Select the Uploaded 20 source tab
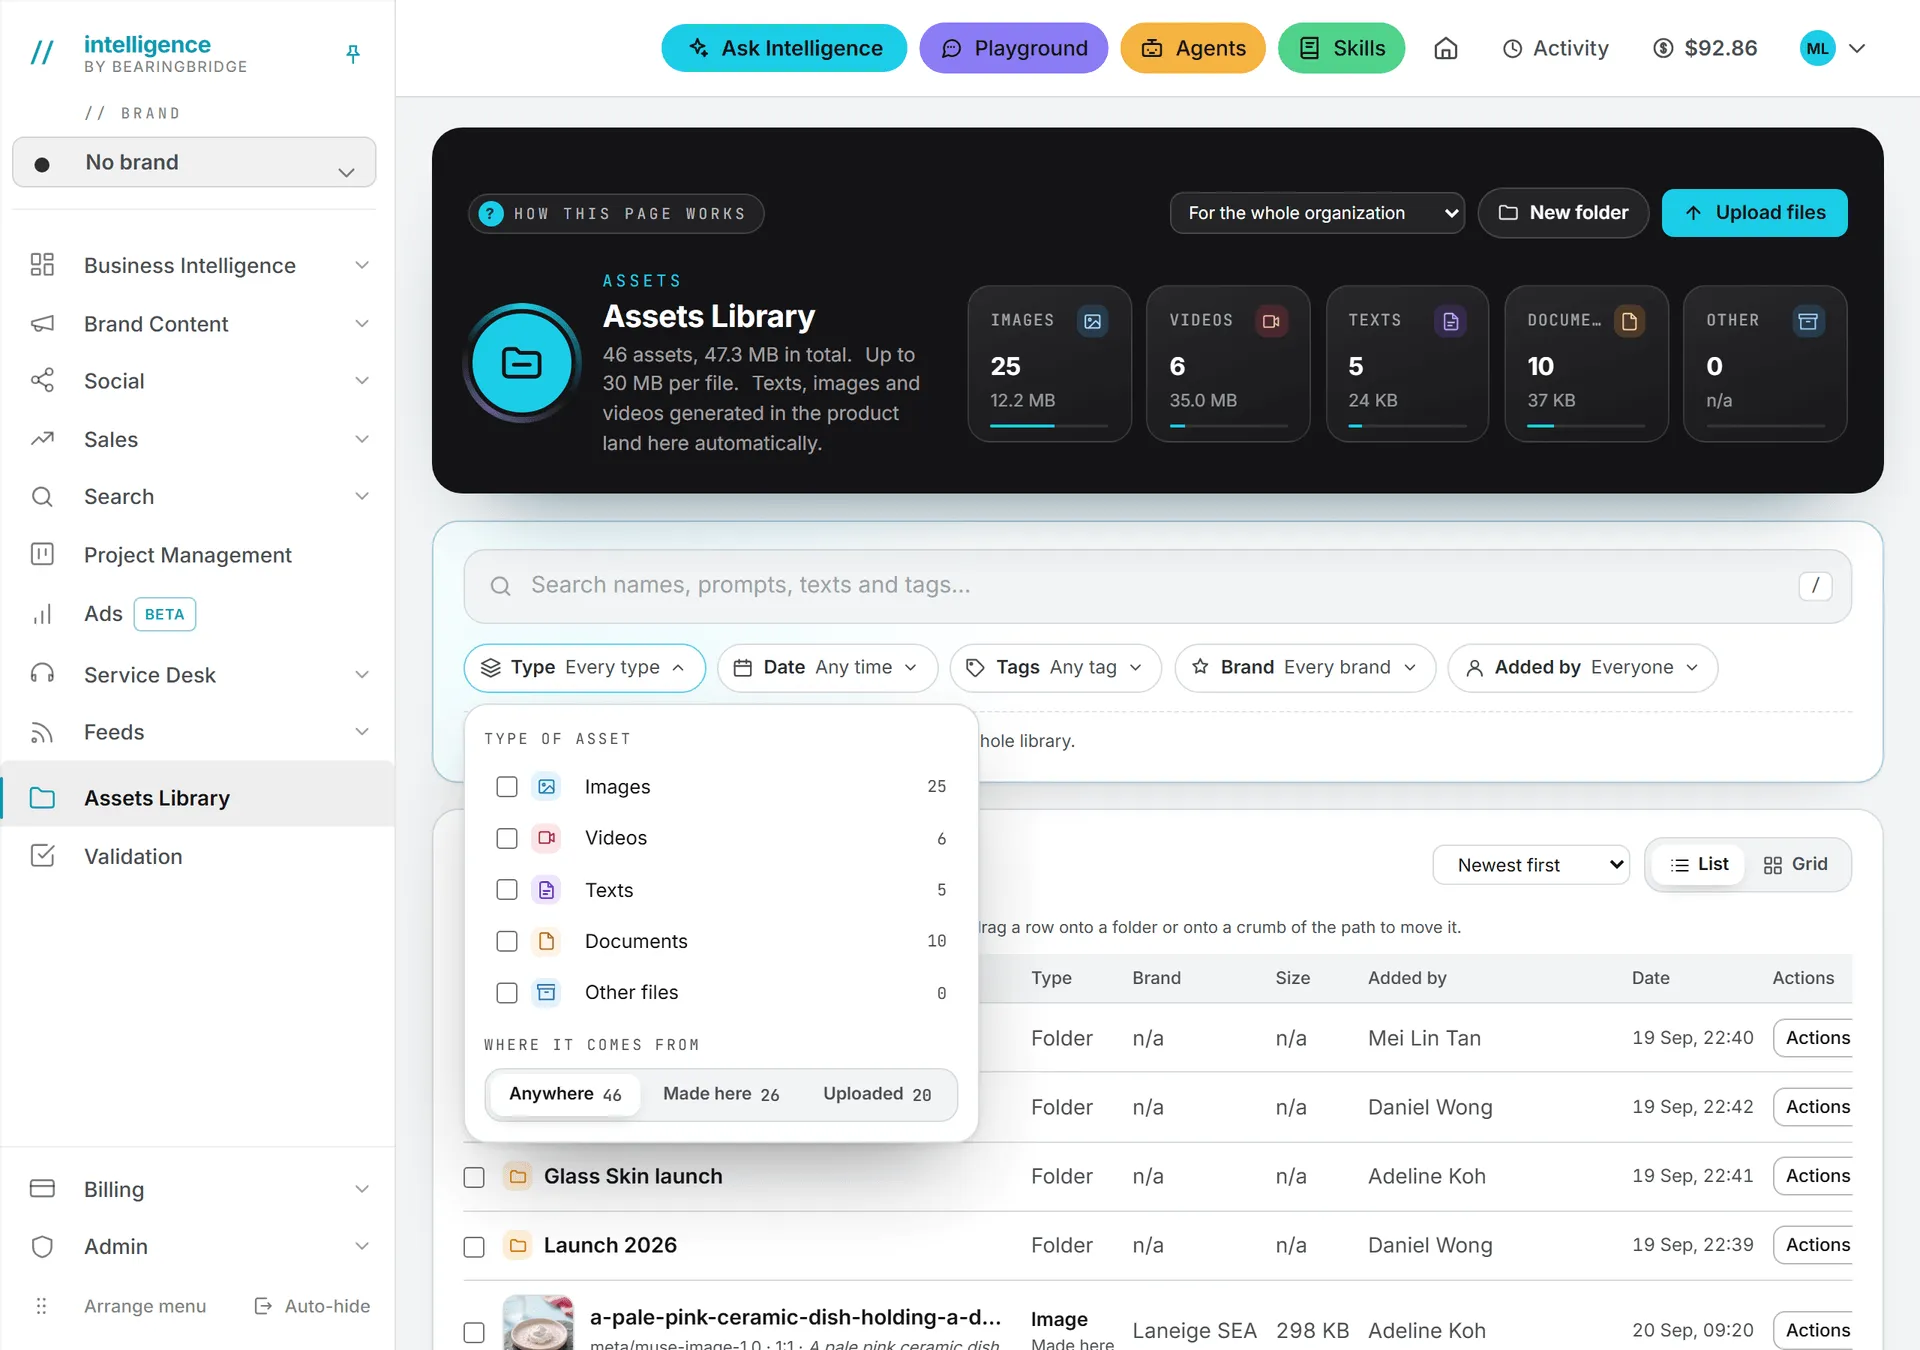The width and height of the screenshot is (1920, 1350). pos(877,1094)
